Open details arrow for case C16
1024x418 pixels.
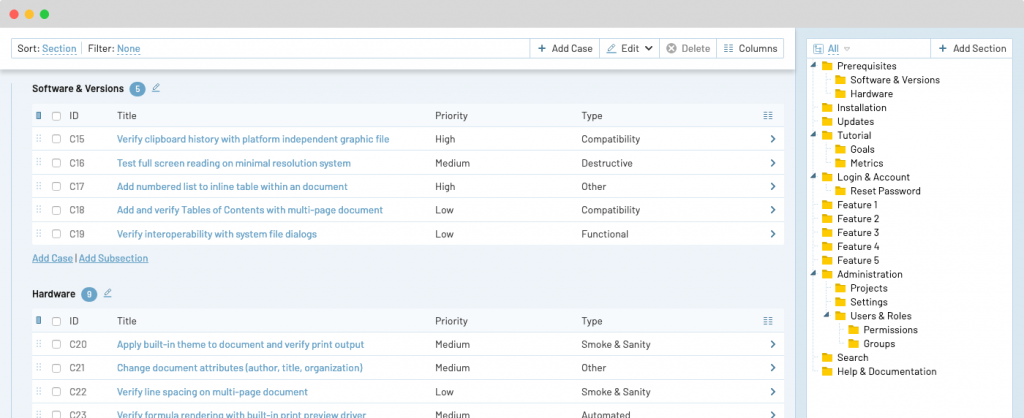[773, 163]
